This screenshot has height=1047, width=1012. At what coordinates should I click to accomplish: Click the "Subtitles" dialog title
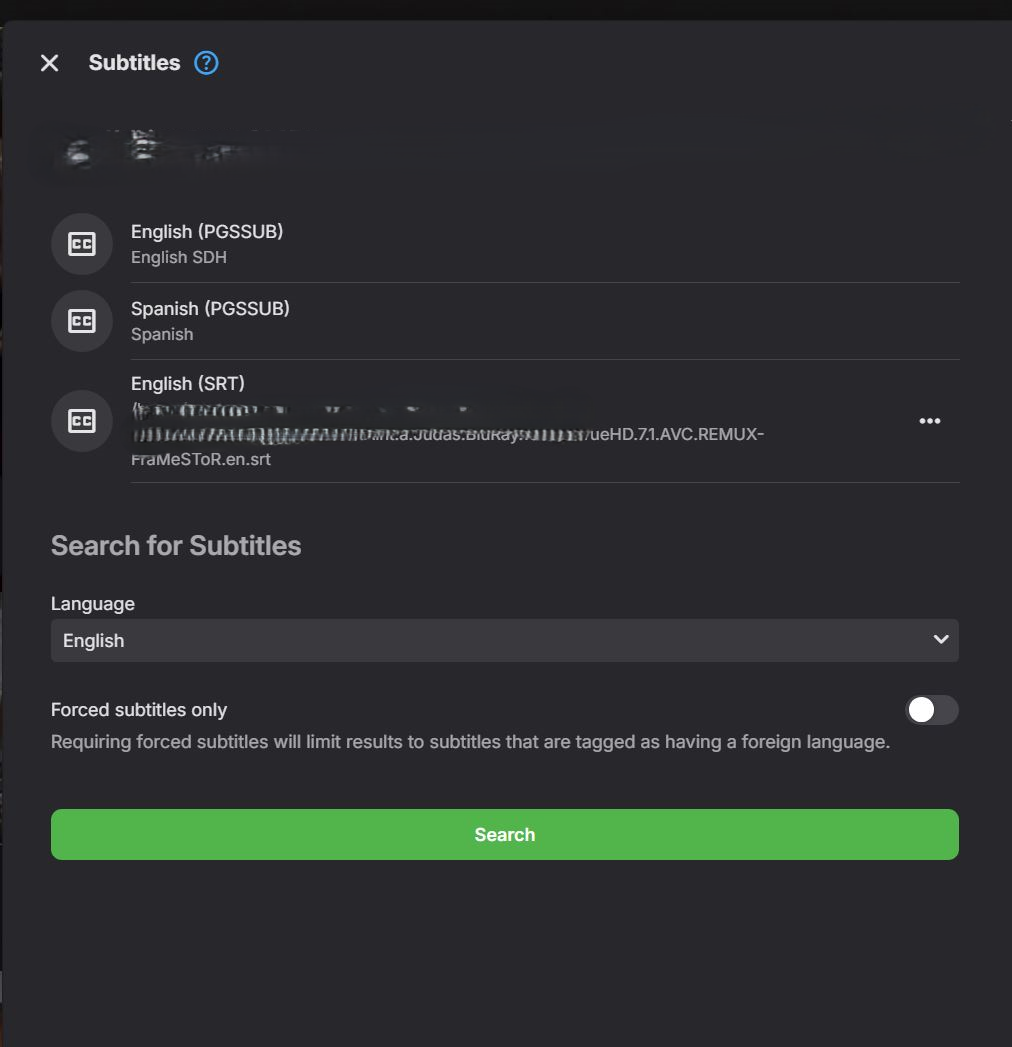click(x=134, y=63)
